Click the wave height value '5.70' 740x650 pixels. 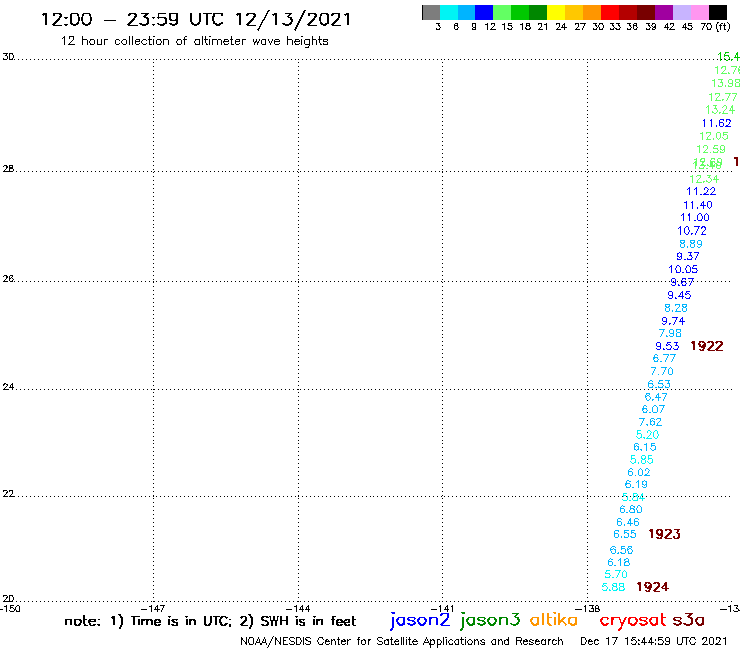[x=616, y=574]
